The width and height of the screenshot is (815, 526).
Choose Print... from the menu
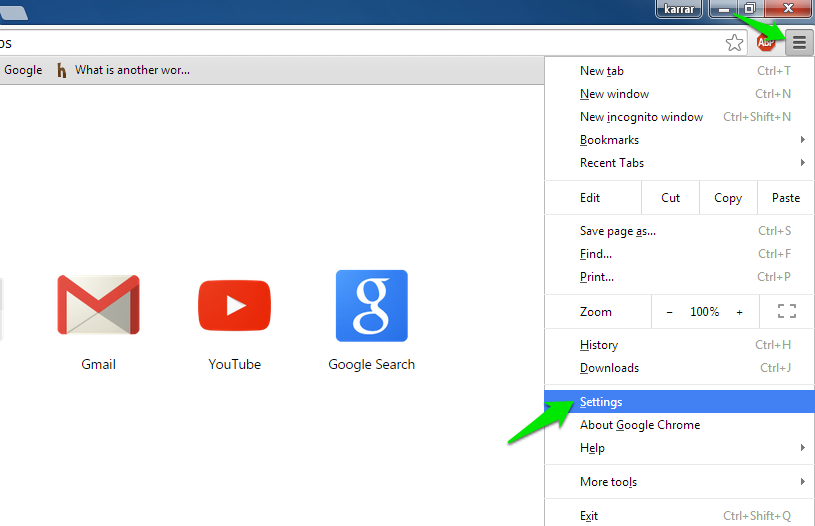pos(679,277)
